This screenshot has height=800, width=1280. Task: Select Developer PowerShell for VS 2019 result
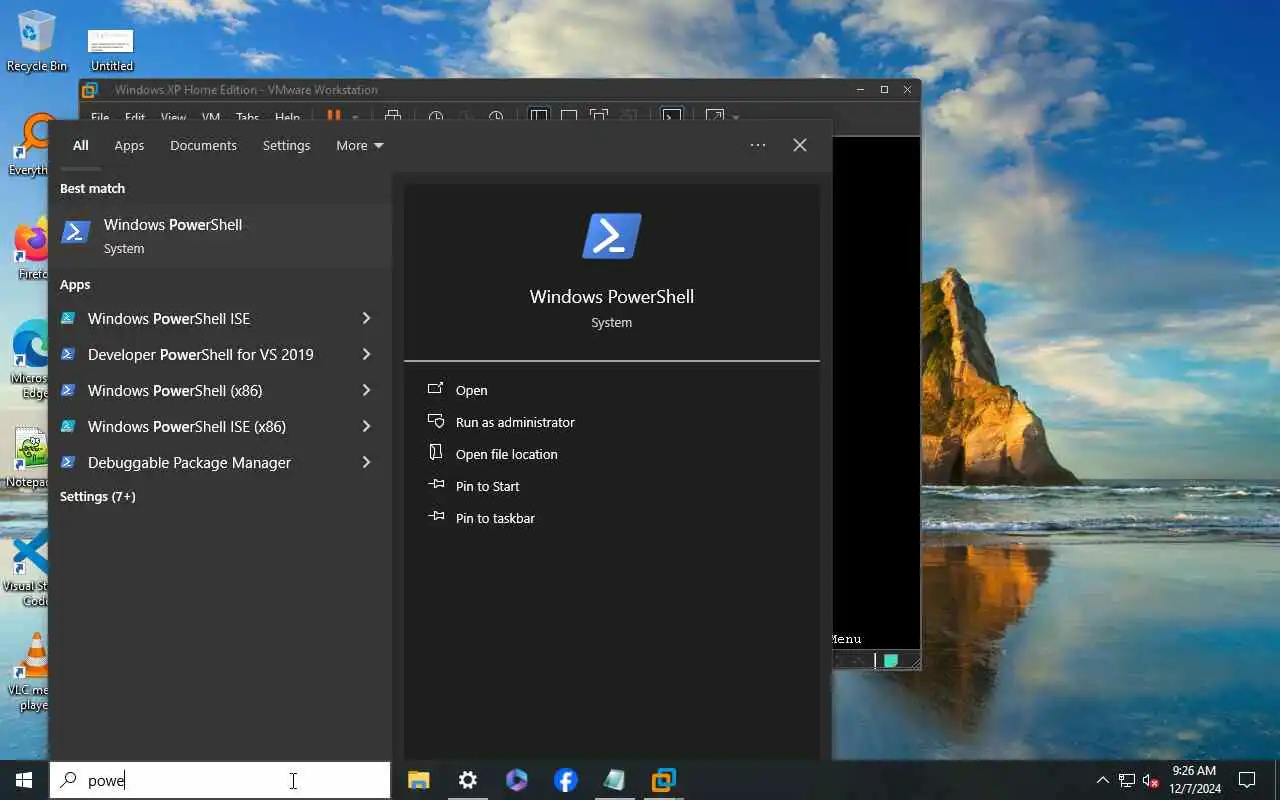[x=203, y=354]
